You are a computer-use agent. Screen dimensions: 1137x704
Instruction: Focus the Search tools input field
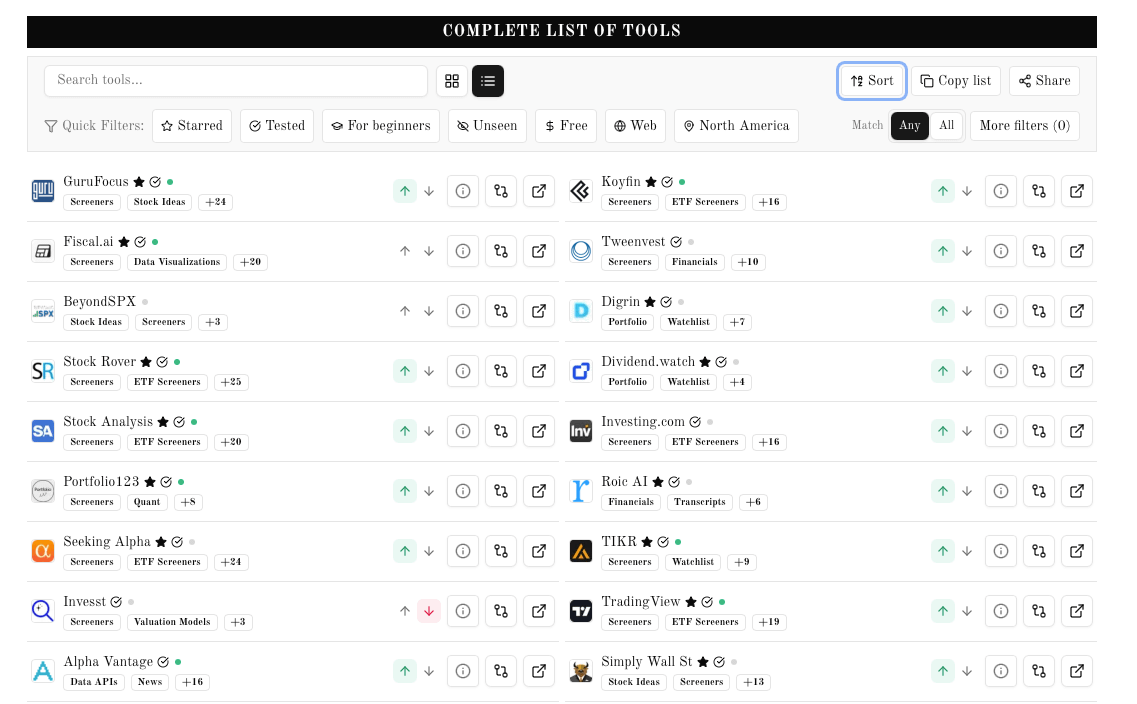(x=236, y=80)
